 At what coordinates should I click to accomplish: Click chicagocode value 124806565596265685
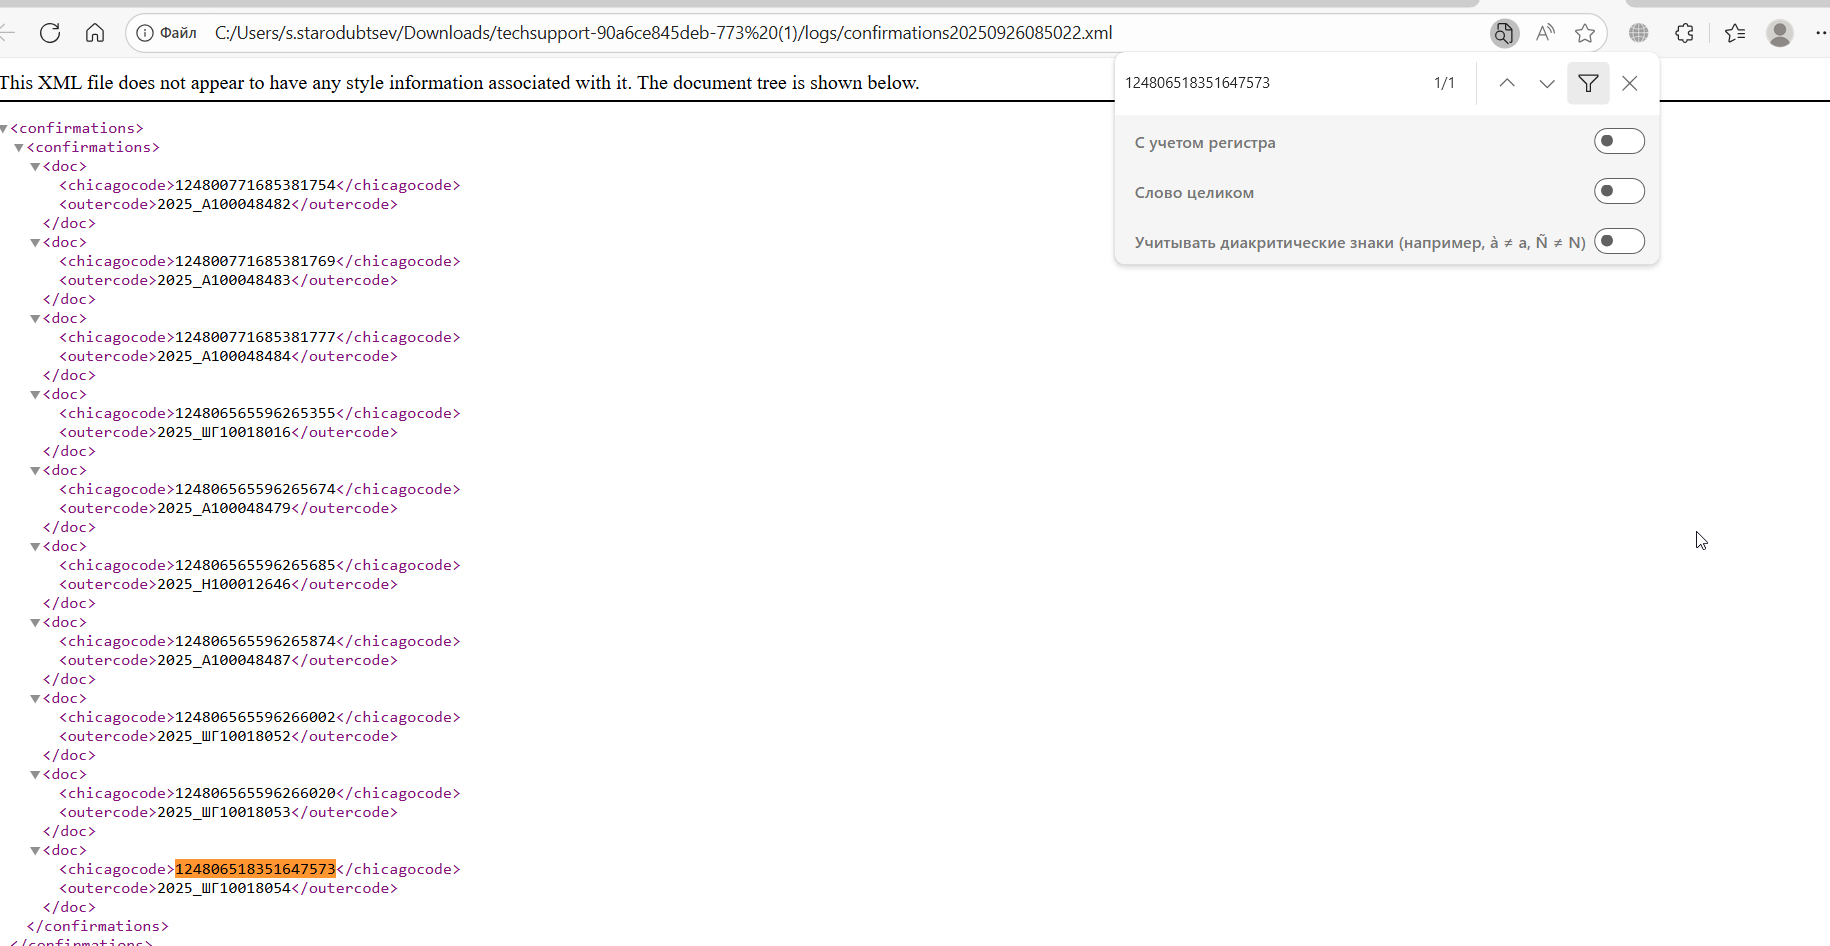click(255, 565)
